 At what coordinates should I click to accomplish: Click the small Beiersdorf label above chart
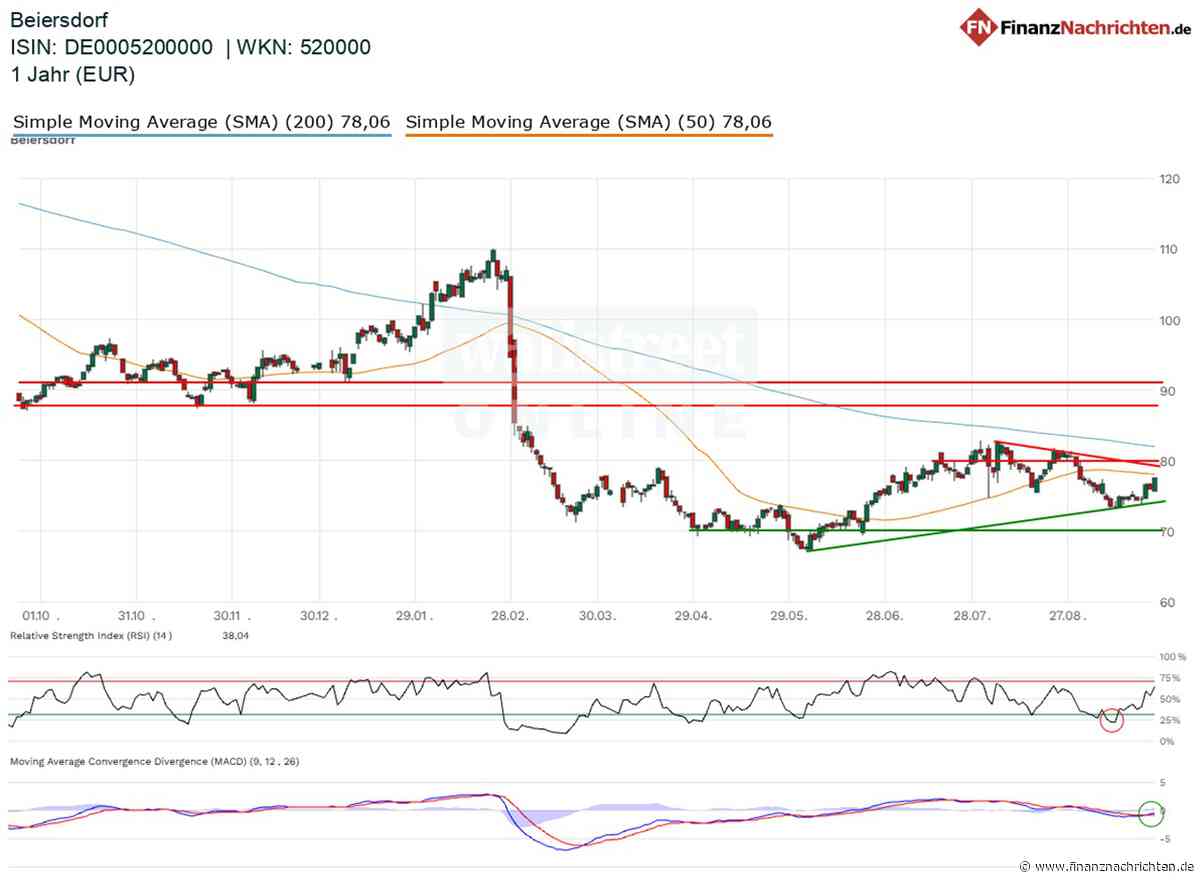click(x=42, y=141)
